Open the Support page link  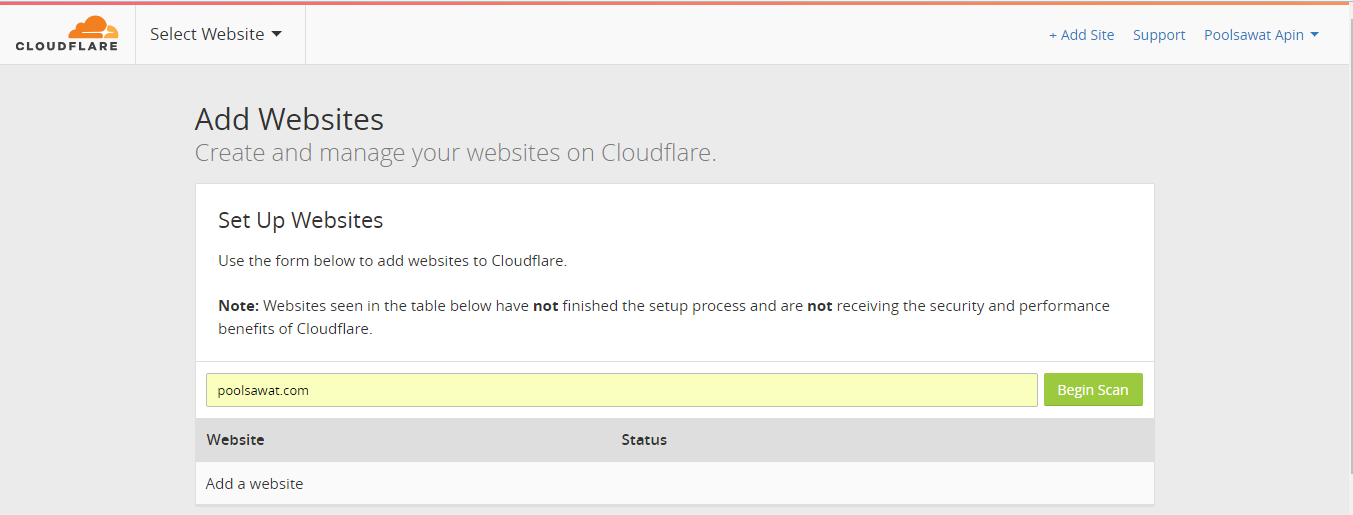1159,35
